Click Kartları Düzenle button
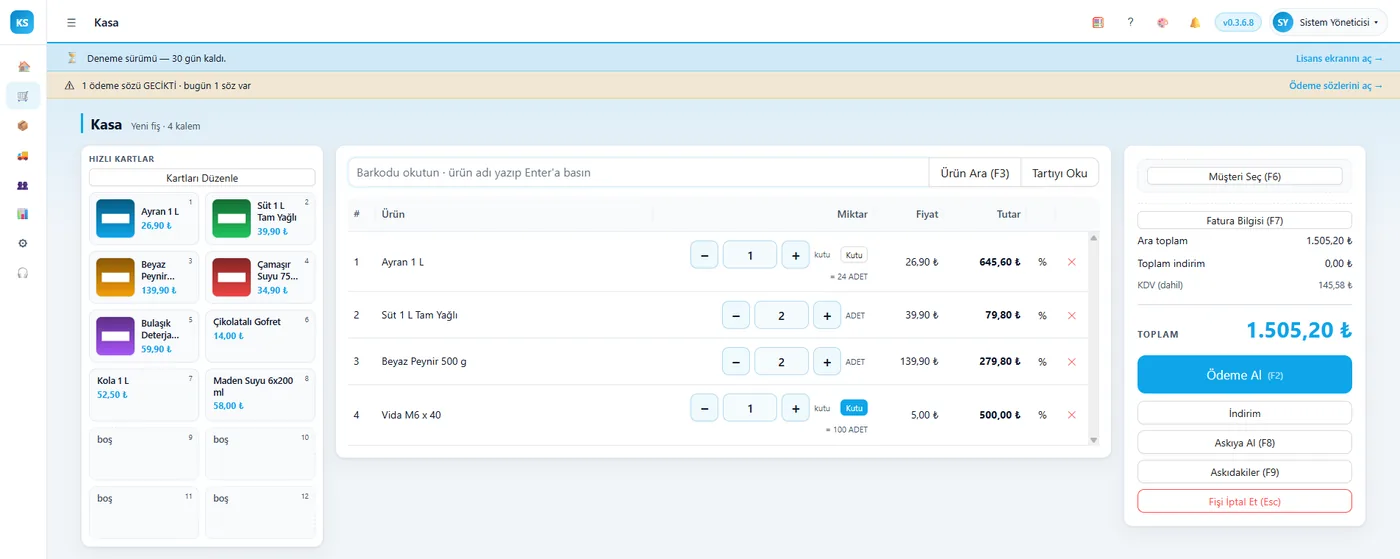 202,178
